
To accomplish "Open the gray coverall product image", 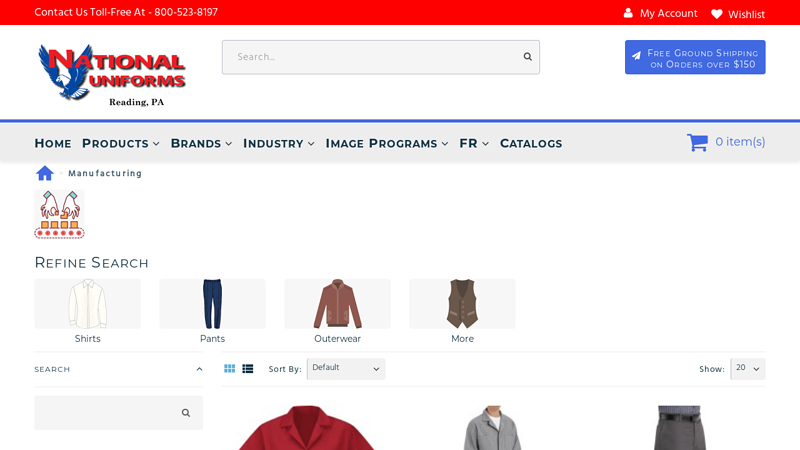I will pyautogui.click(x=493, y=428).
